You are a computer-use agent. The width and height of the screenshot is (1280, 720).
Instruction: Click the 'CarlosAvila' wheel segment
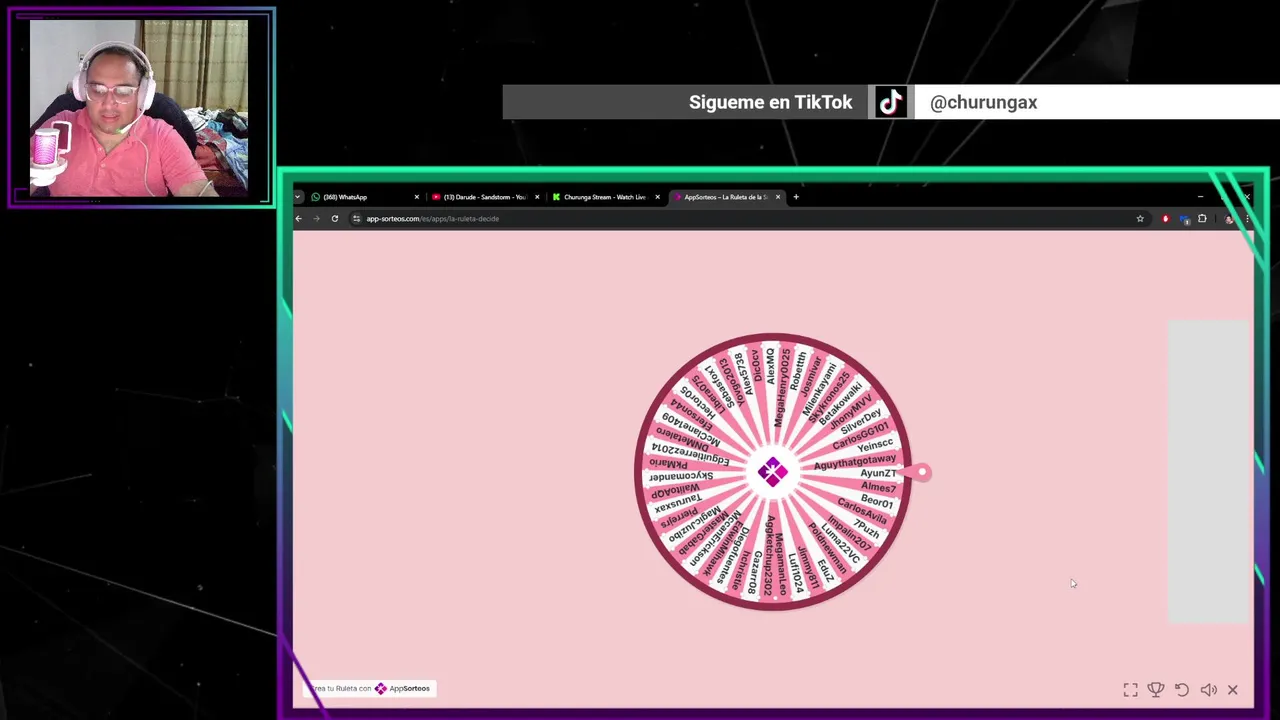coord(862,510)
